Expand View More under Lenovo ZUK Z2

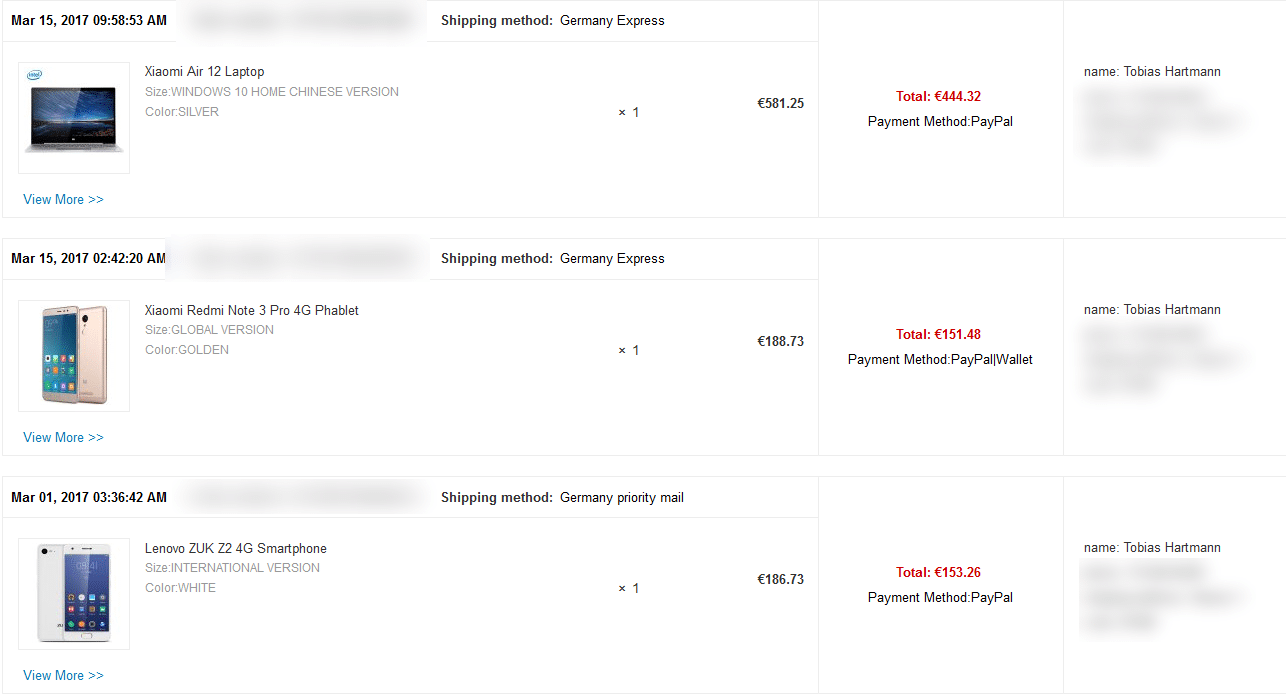[63, 676]
